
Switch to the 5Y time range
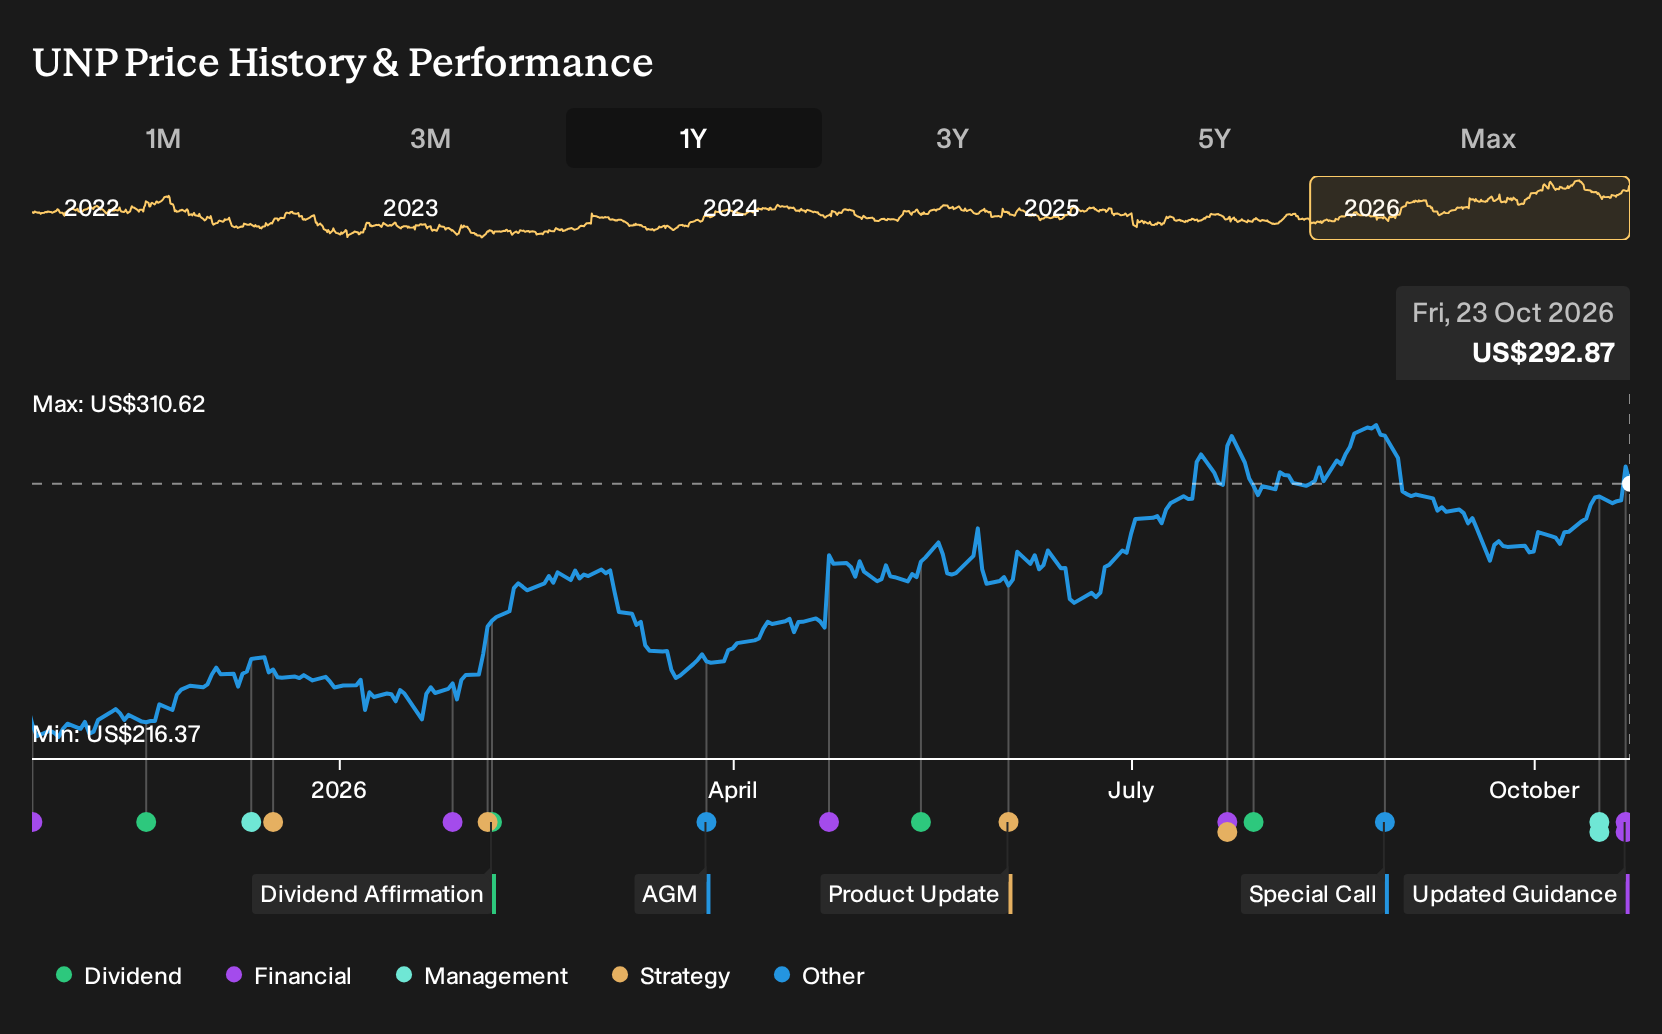[1214, 138]
